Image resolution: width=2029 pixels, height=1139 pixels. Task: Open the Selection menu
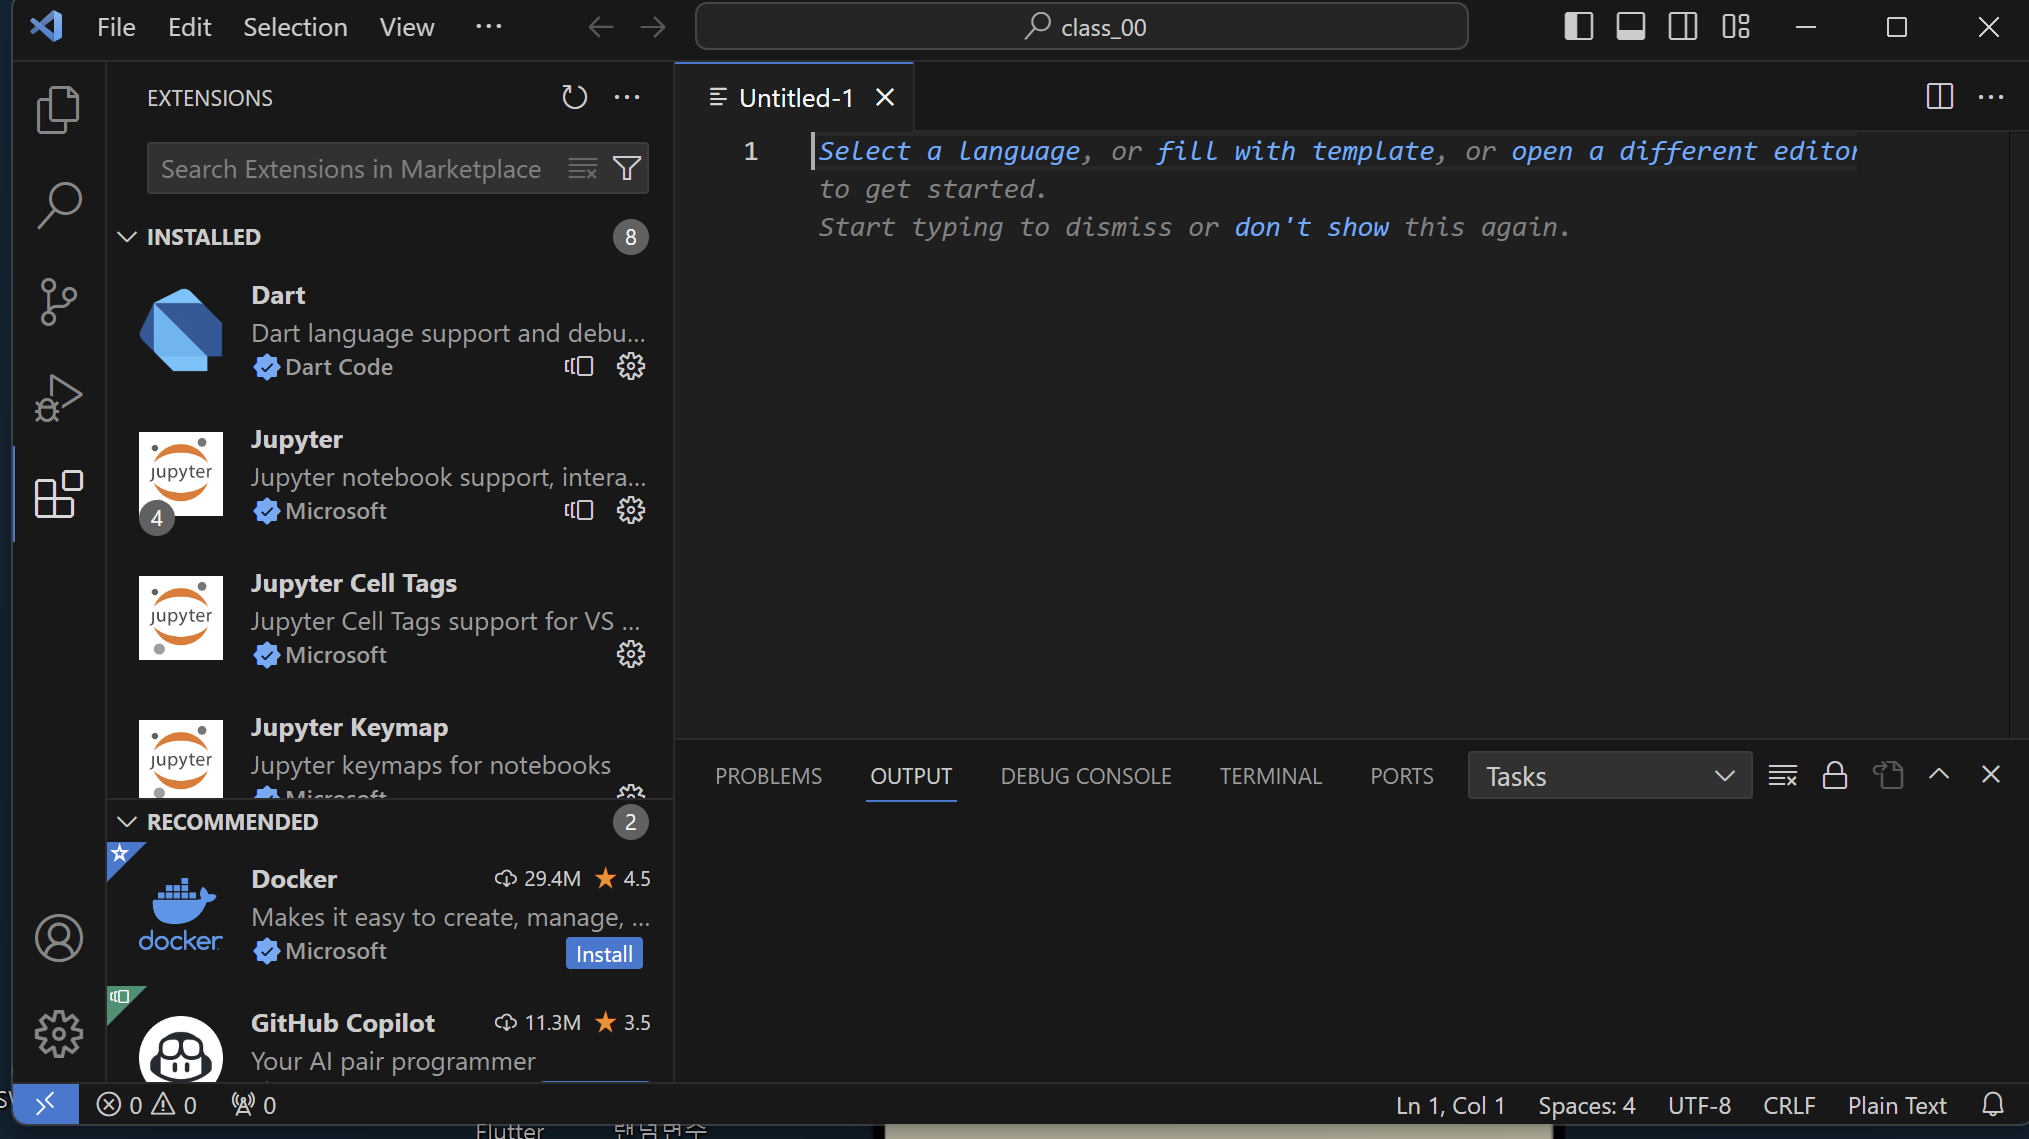click(x=295, y=27)
